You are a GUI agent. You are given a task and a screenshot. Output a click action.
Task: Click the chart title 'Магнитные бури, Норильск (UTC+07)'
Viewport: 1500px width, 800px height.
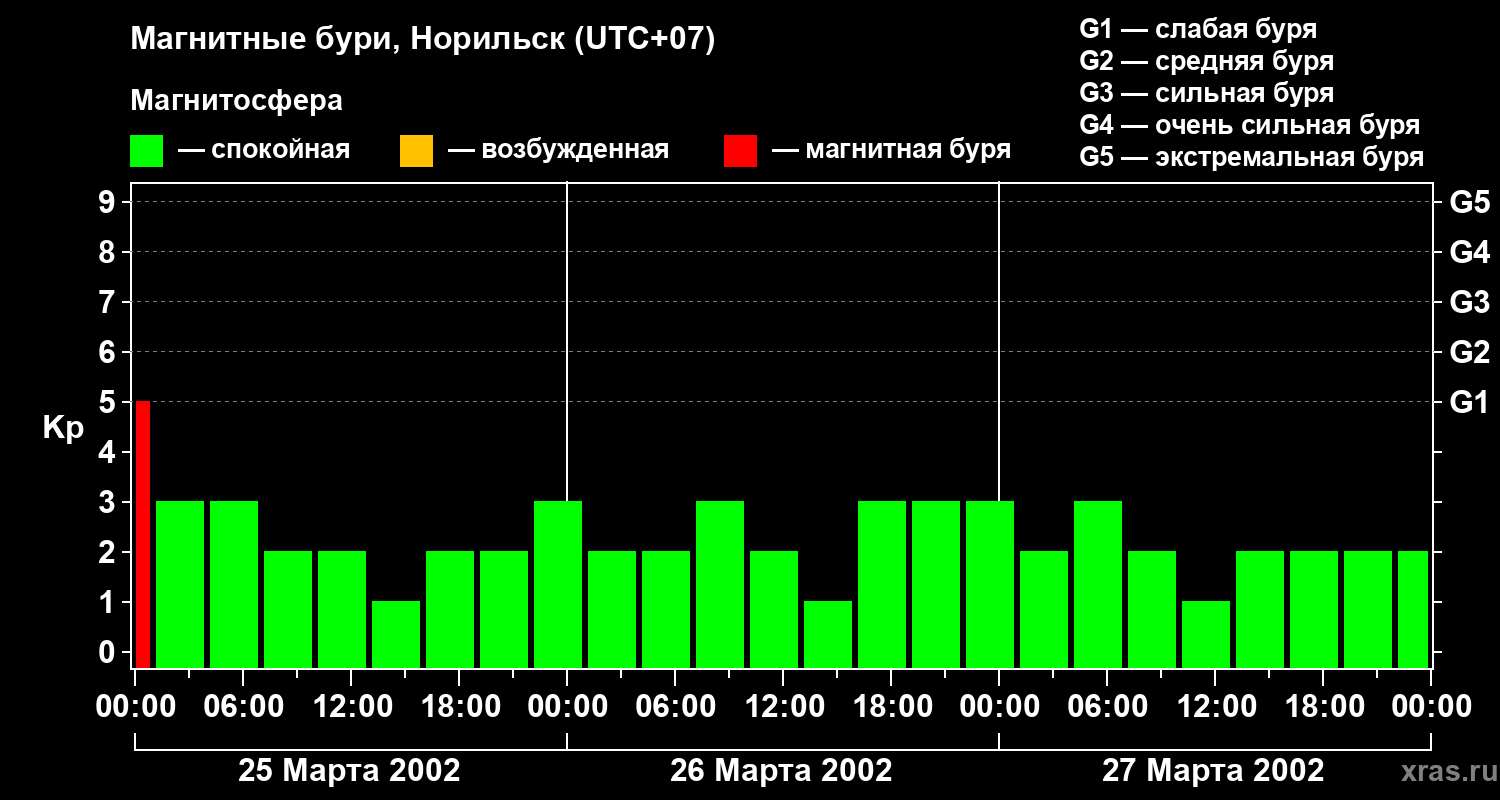423,40
